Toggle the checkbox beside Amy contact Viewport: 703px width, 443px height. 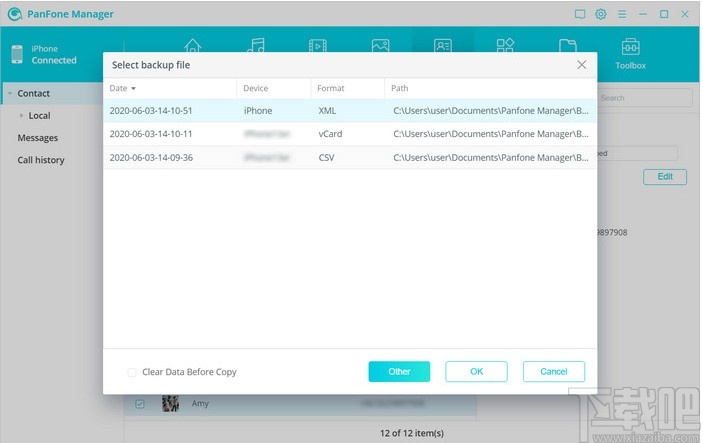click(140, 404)
